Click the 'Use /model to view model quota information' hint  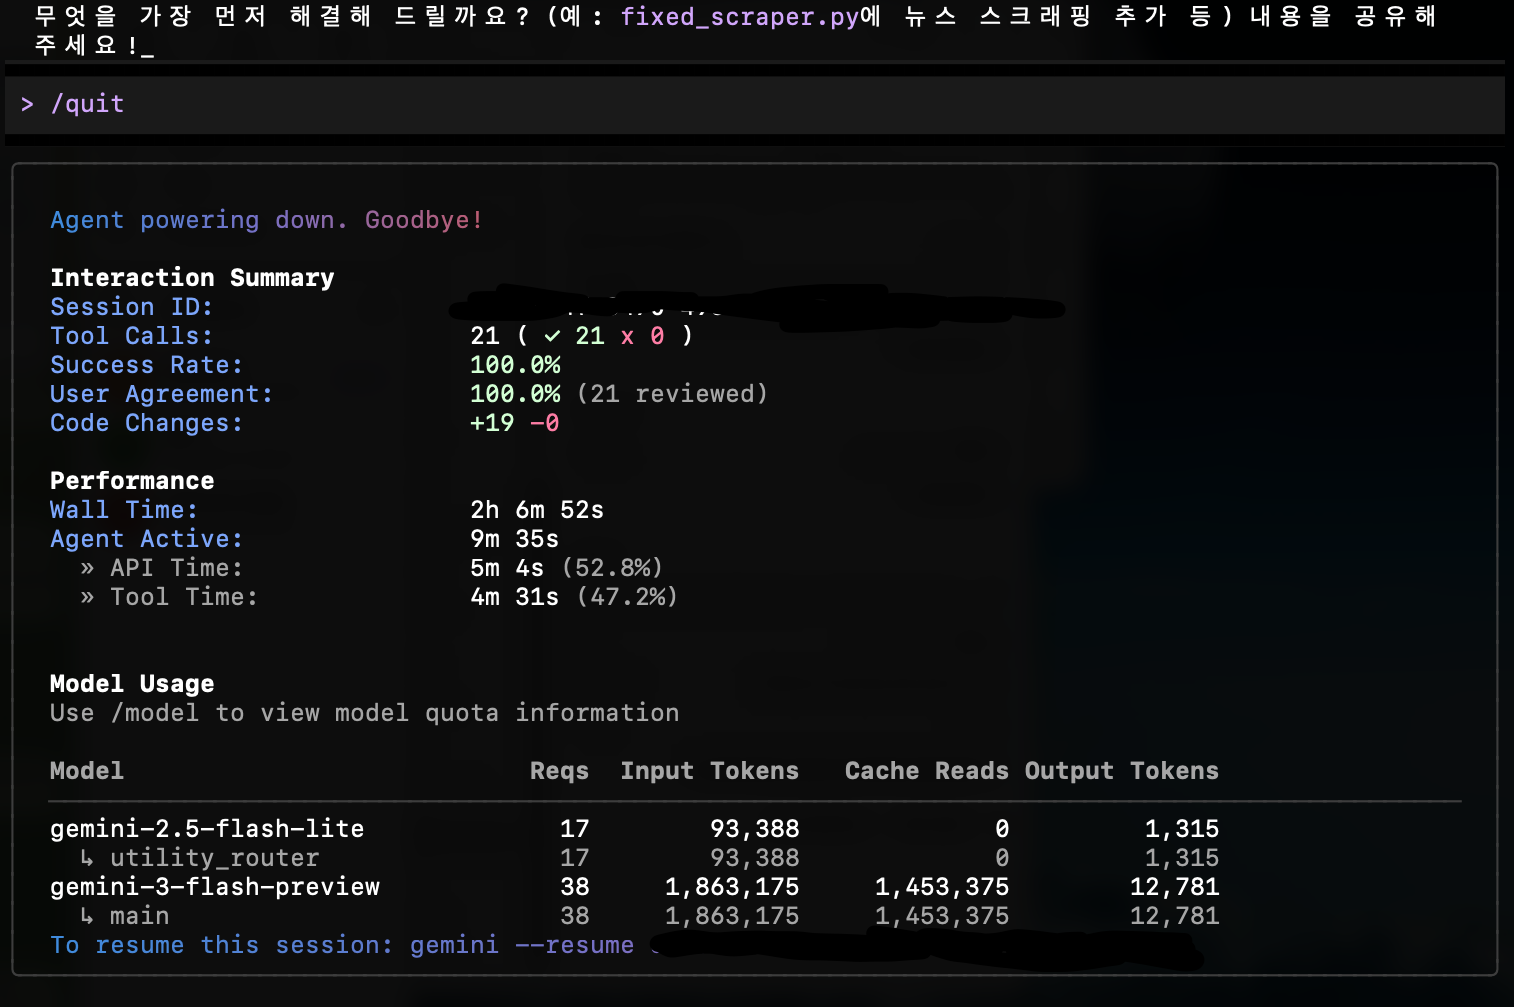click(365, 713)
